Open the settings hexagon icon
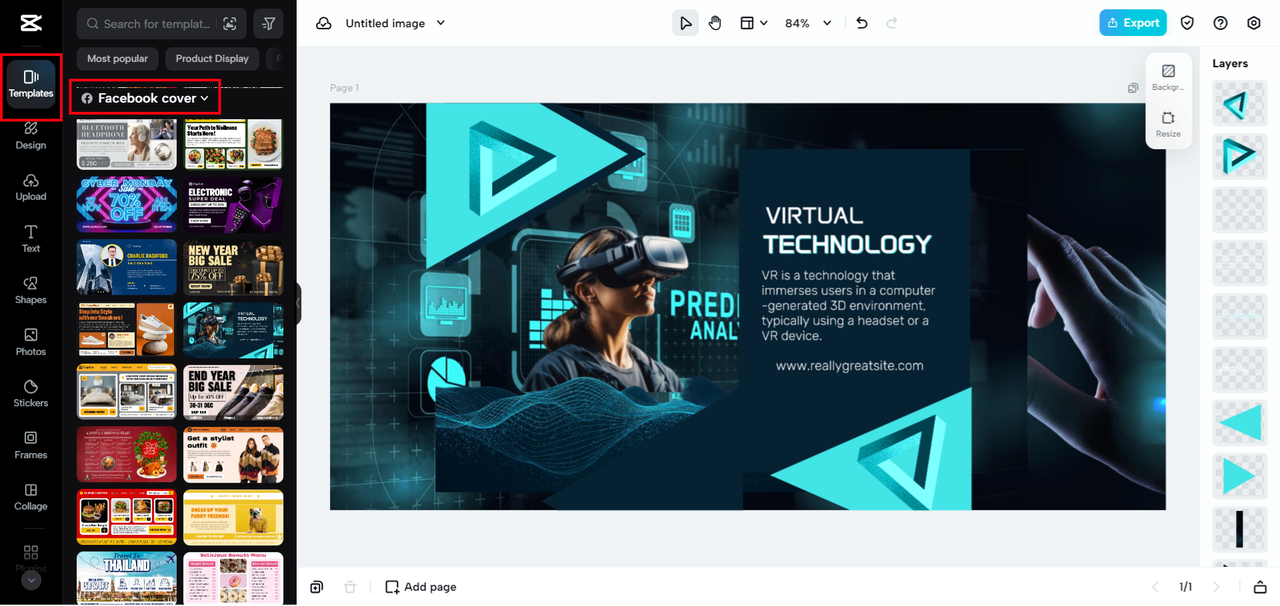1280x606 pixels. (x=1254, y=23)
